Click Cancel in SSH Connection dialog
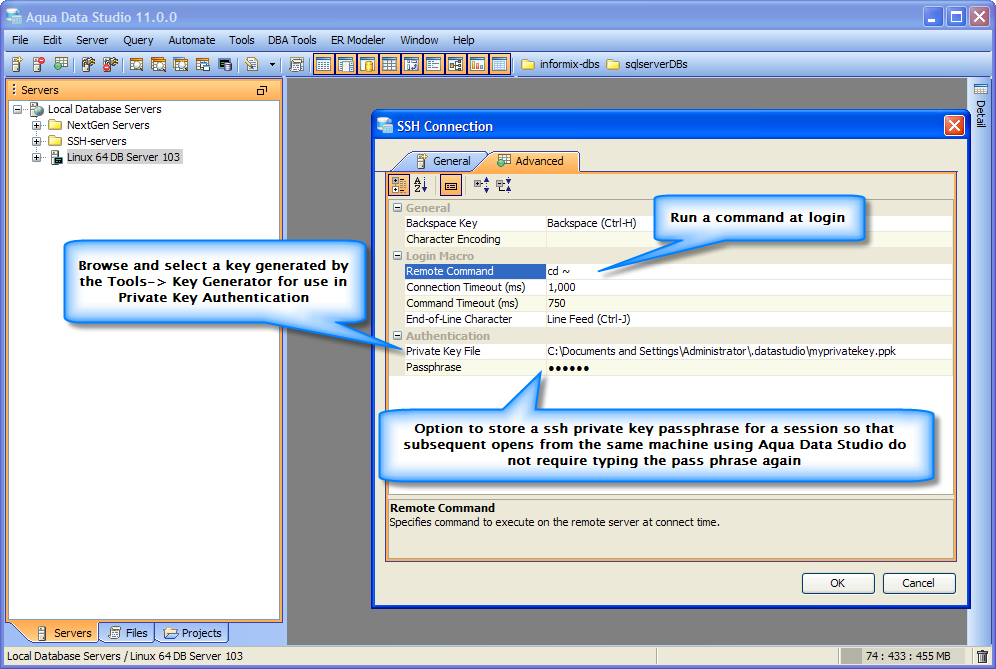This screenshot has height=669, width=996. point(919,583)
